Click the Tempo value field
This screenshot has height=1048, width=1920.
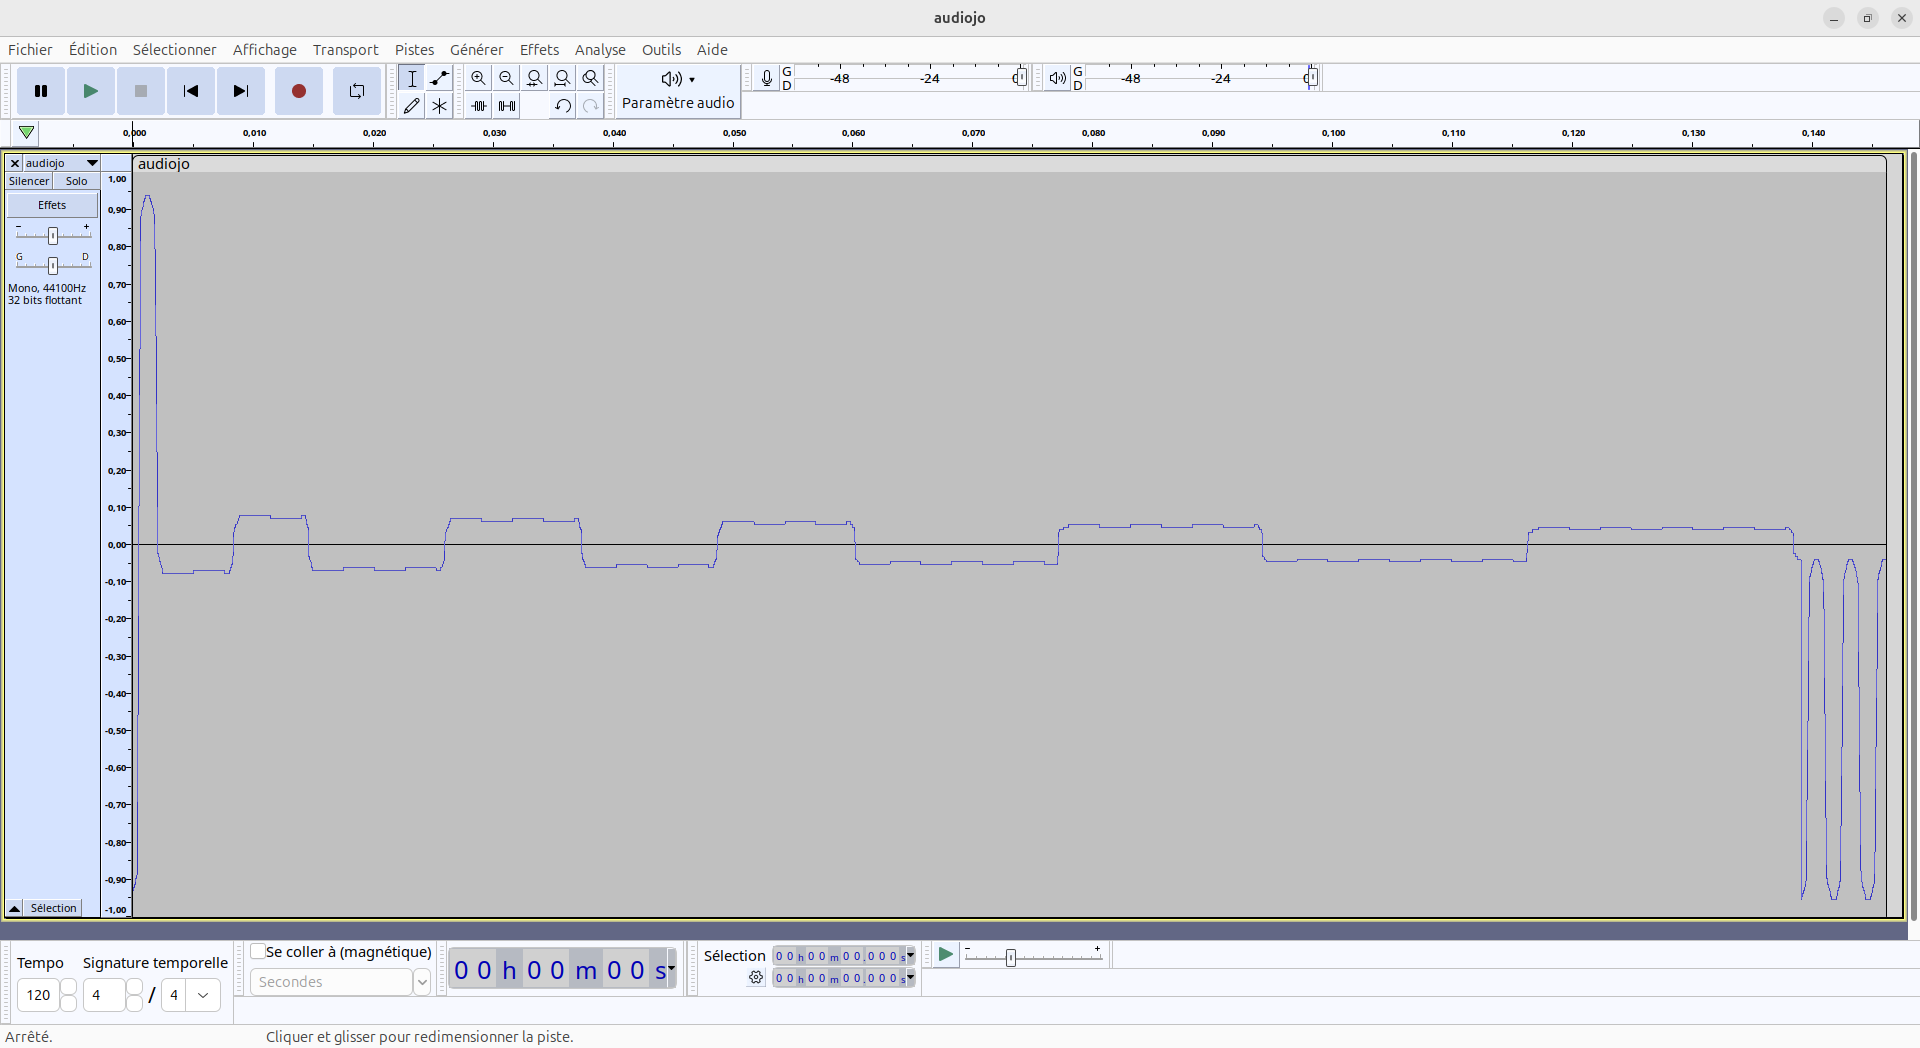tap(39, 995)
